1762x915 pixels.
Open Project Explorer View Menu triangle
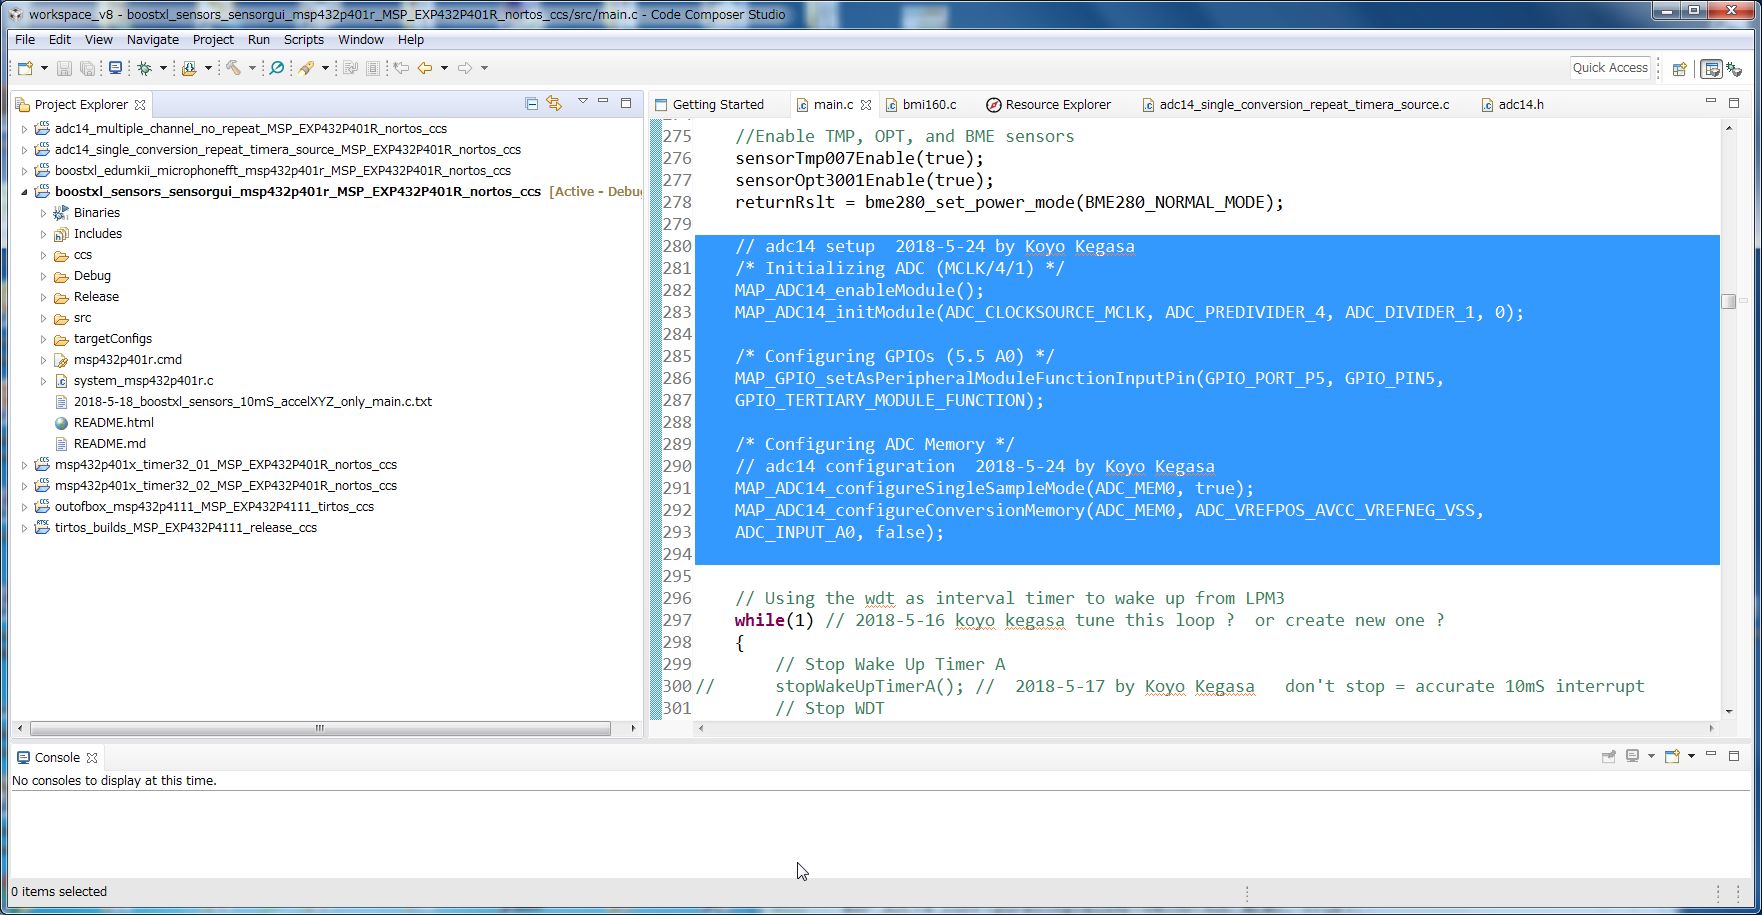point(583,102)
